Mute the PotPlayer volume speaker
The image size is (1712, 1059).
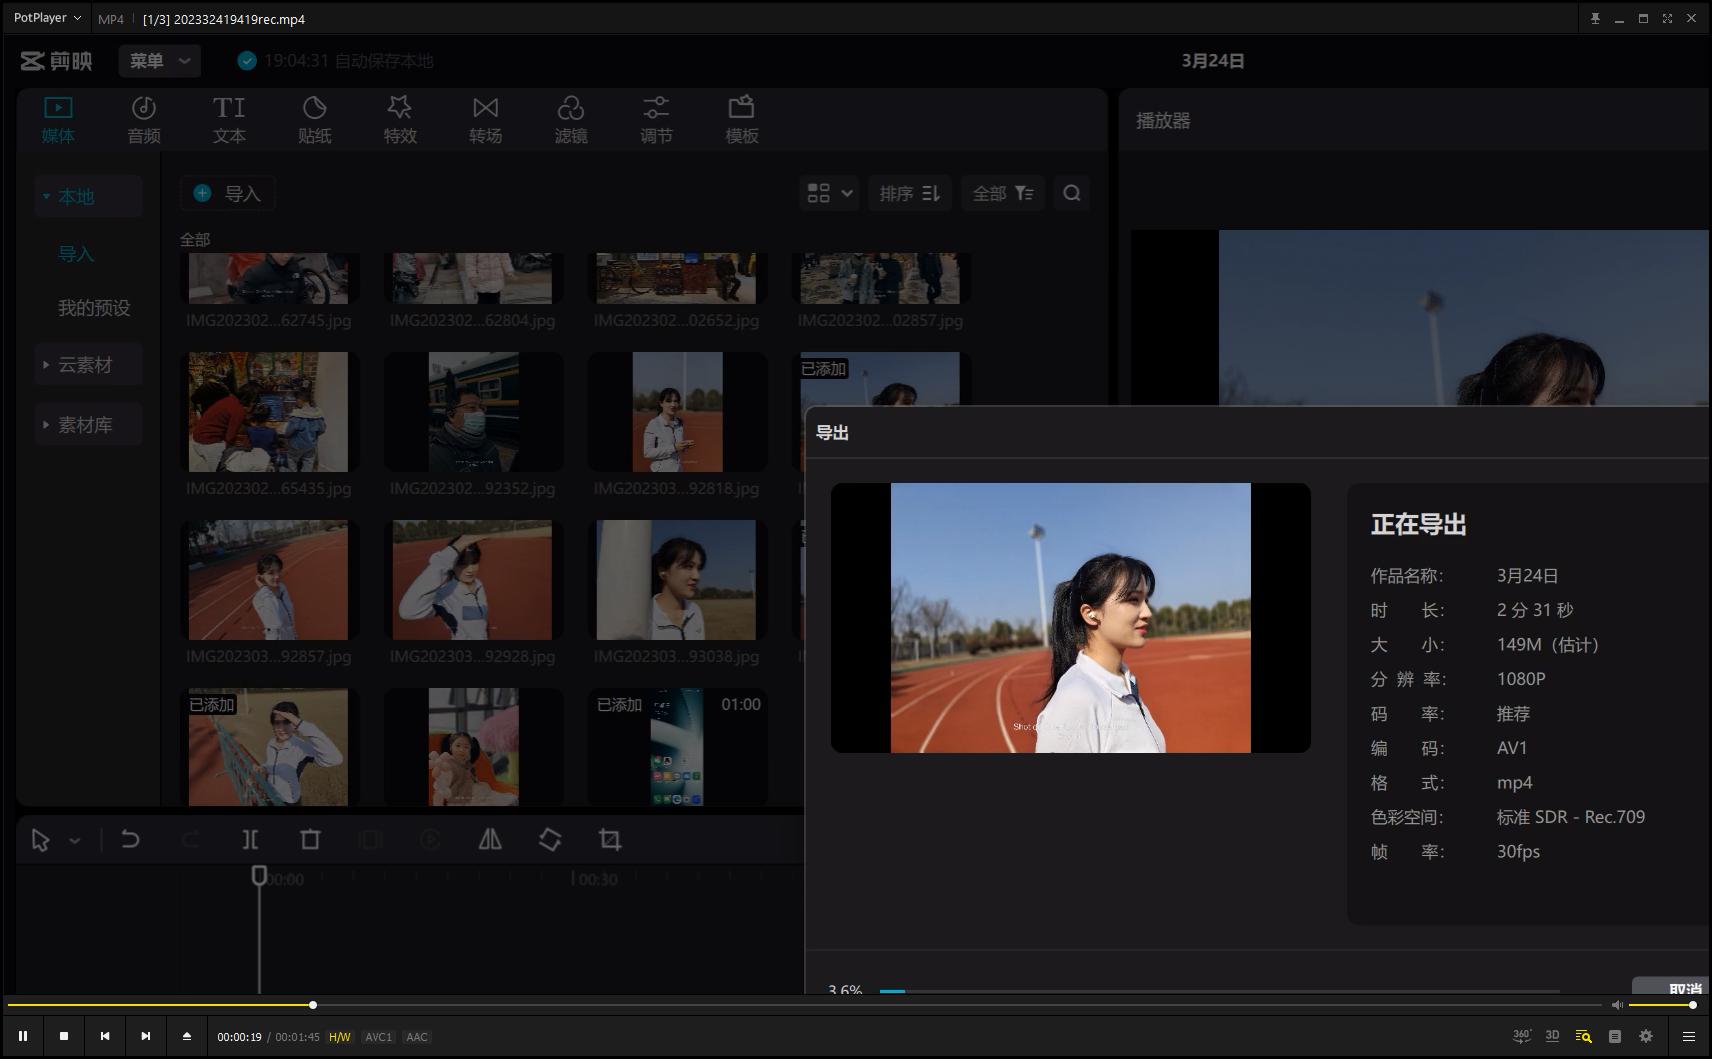click(x=1617, y=1005)
